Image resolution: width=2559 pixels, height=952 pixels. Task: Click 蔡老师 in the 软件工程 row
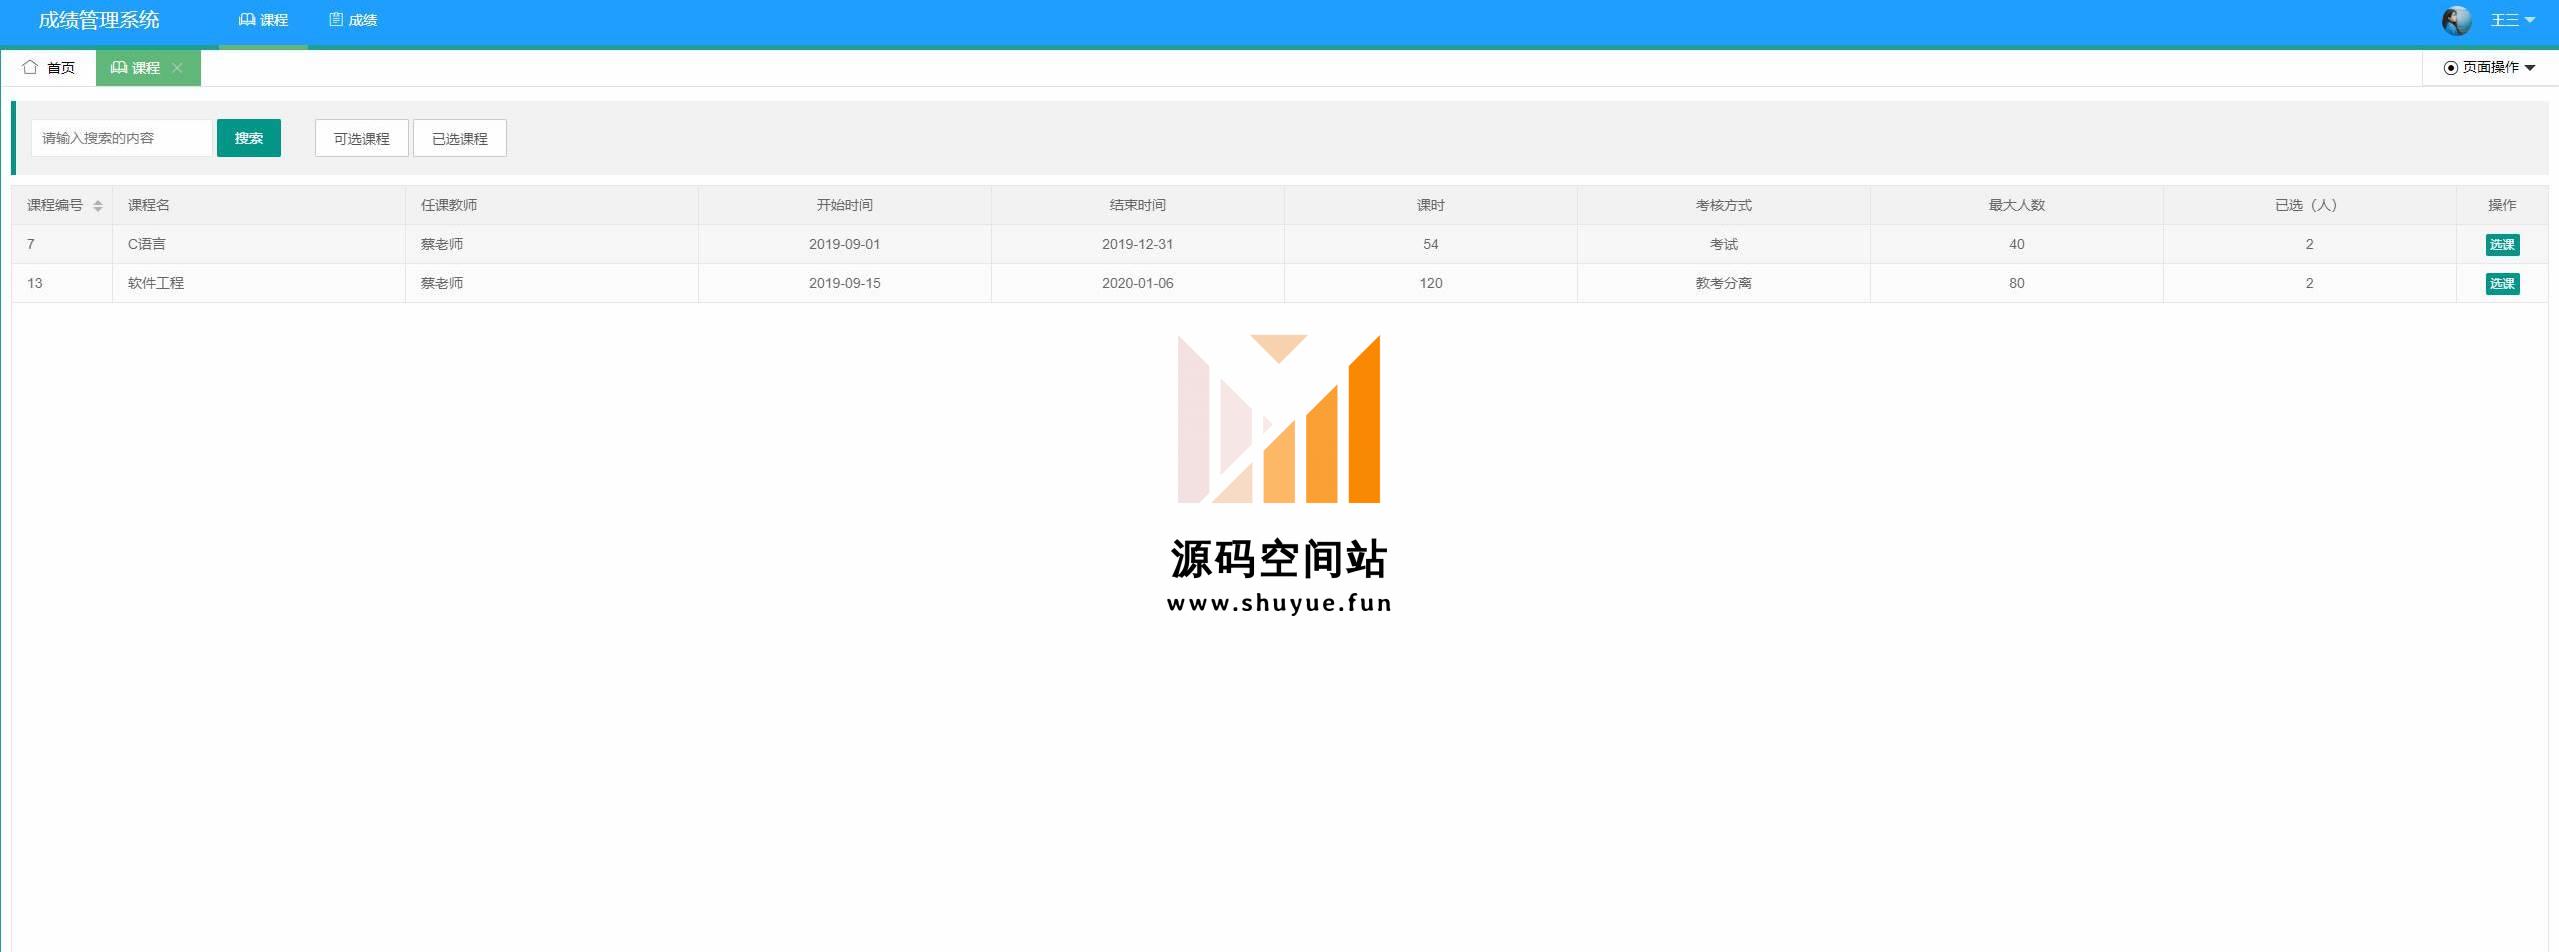(x=442, y=283)
